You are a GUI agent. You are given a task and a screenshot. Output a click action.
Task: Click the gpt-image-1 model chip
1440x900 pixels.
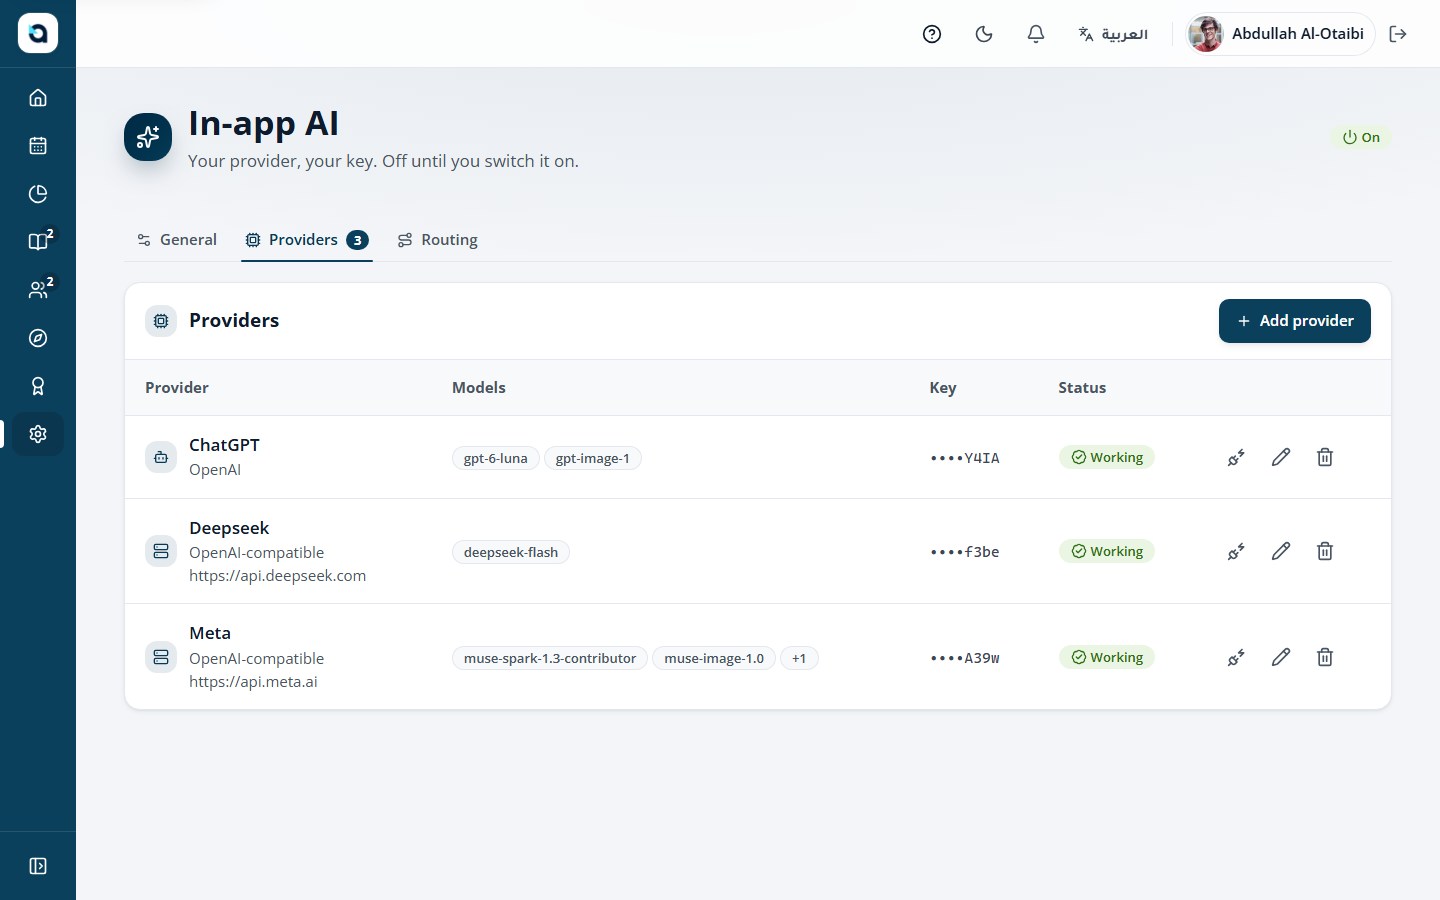click(593, 458)
